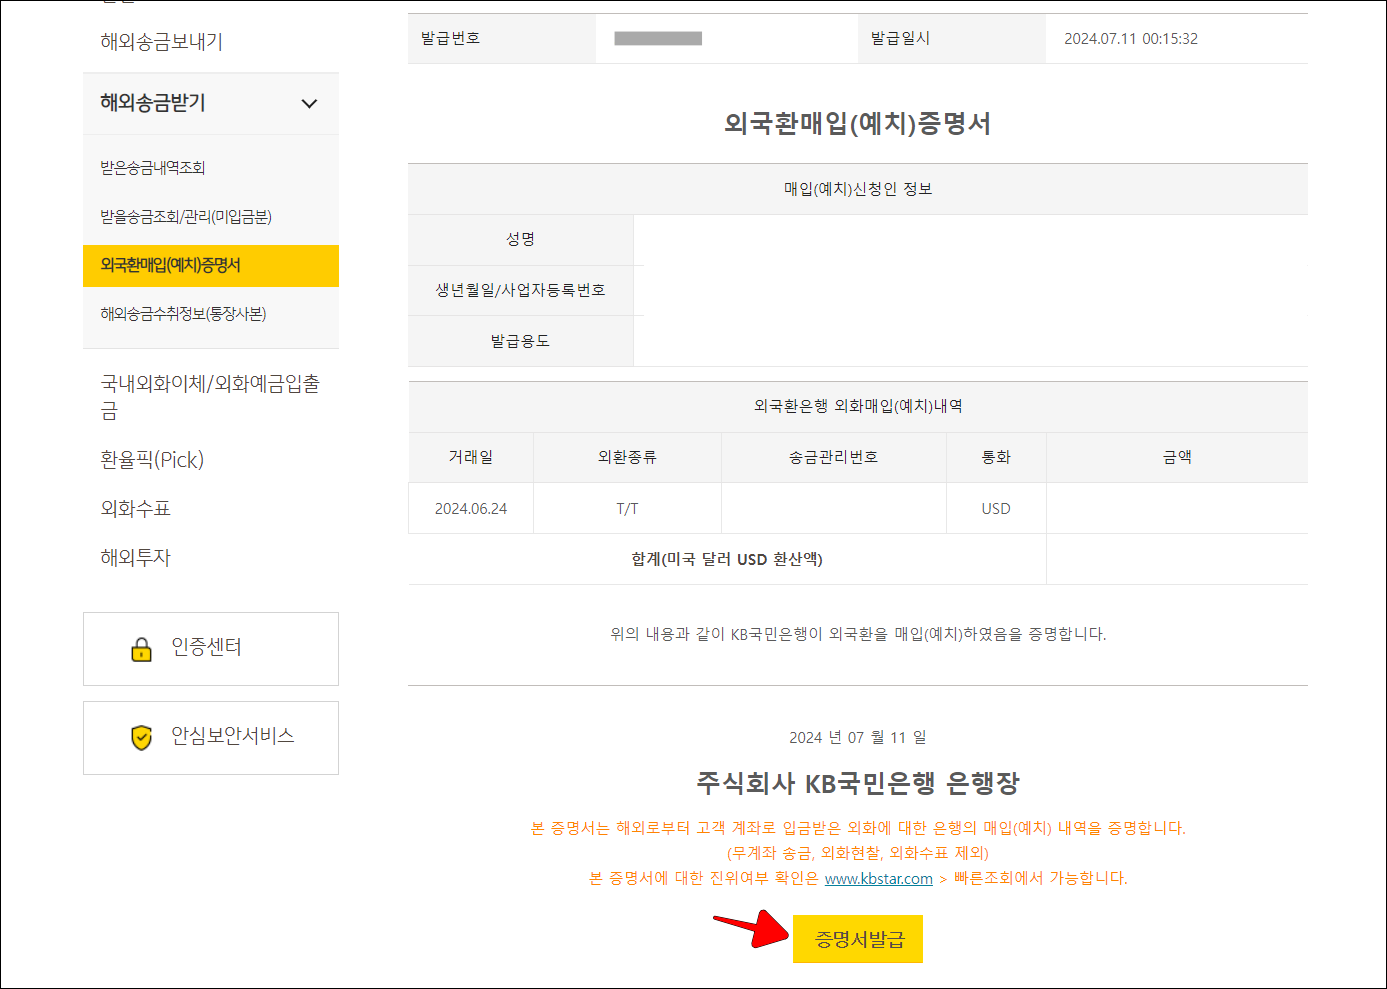1387x989 pixels.
Task: Open the www.kbstar.com link
Action: click(878, 878)
